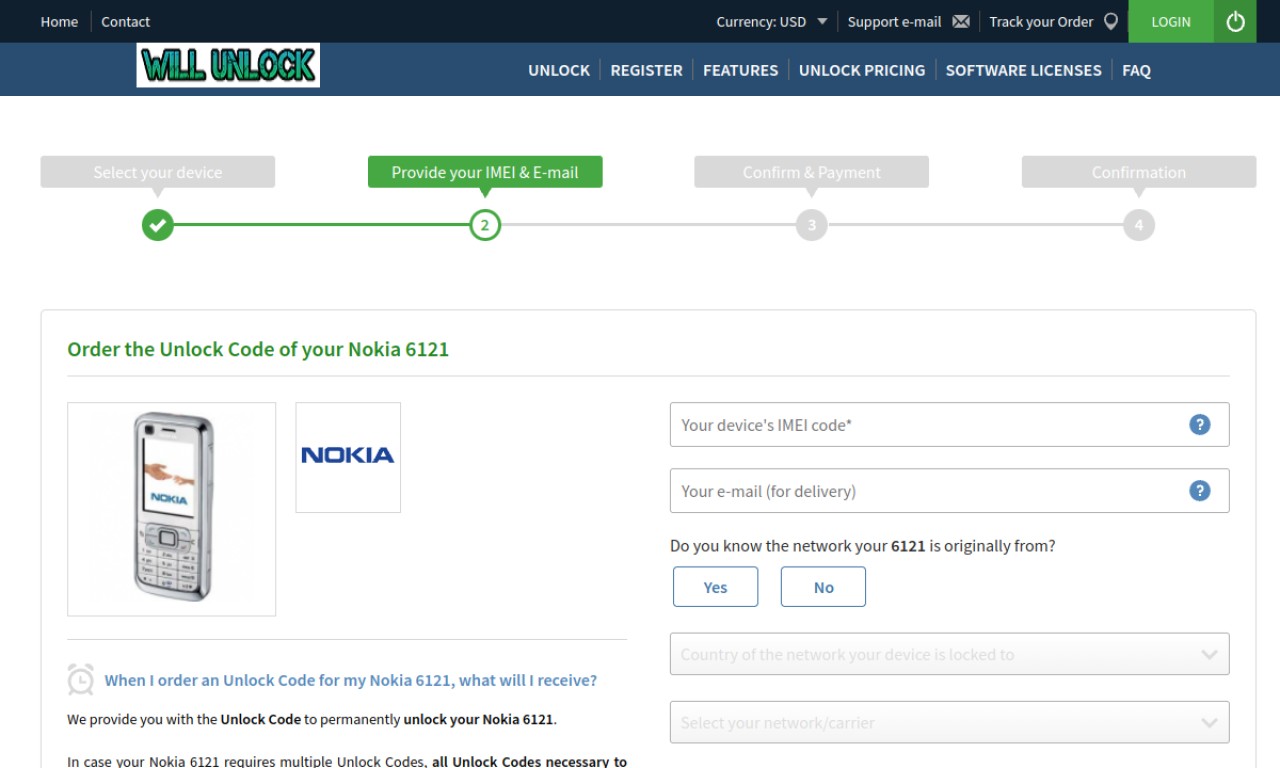Click the step 3 circle in progress bar
This screenshot has height=768, width=1280.
pyautogui.click(x=812, y=225)
